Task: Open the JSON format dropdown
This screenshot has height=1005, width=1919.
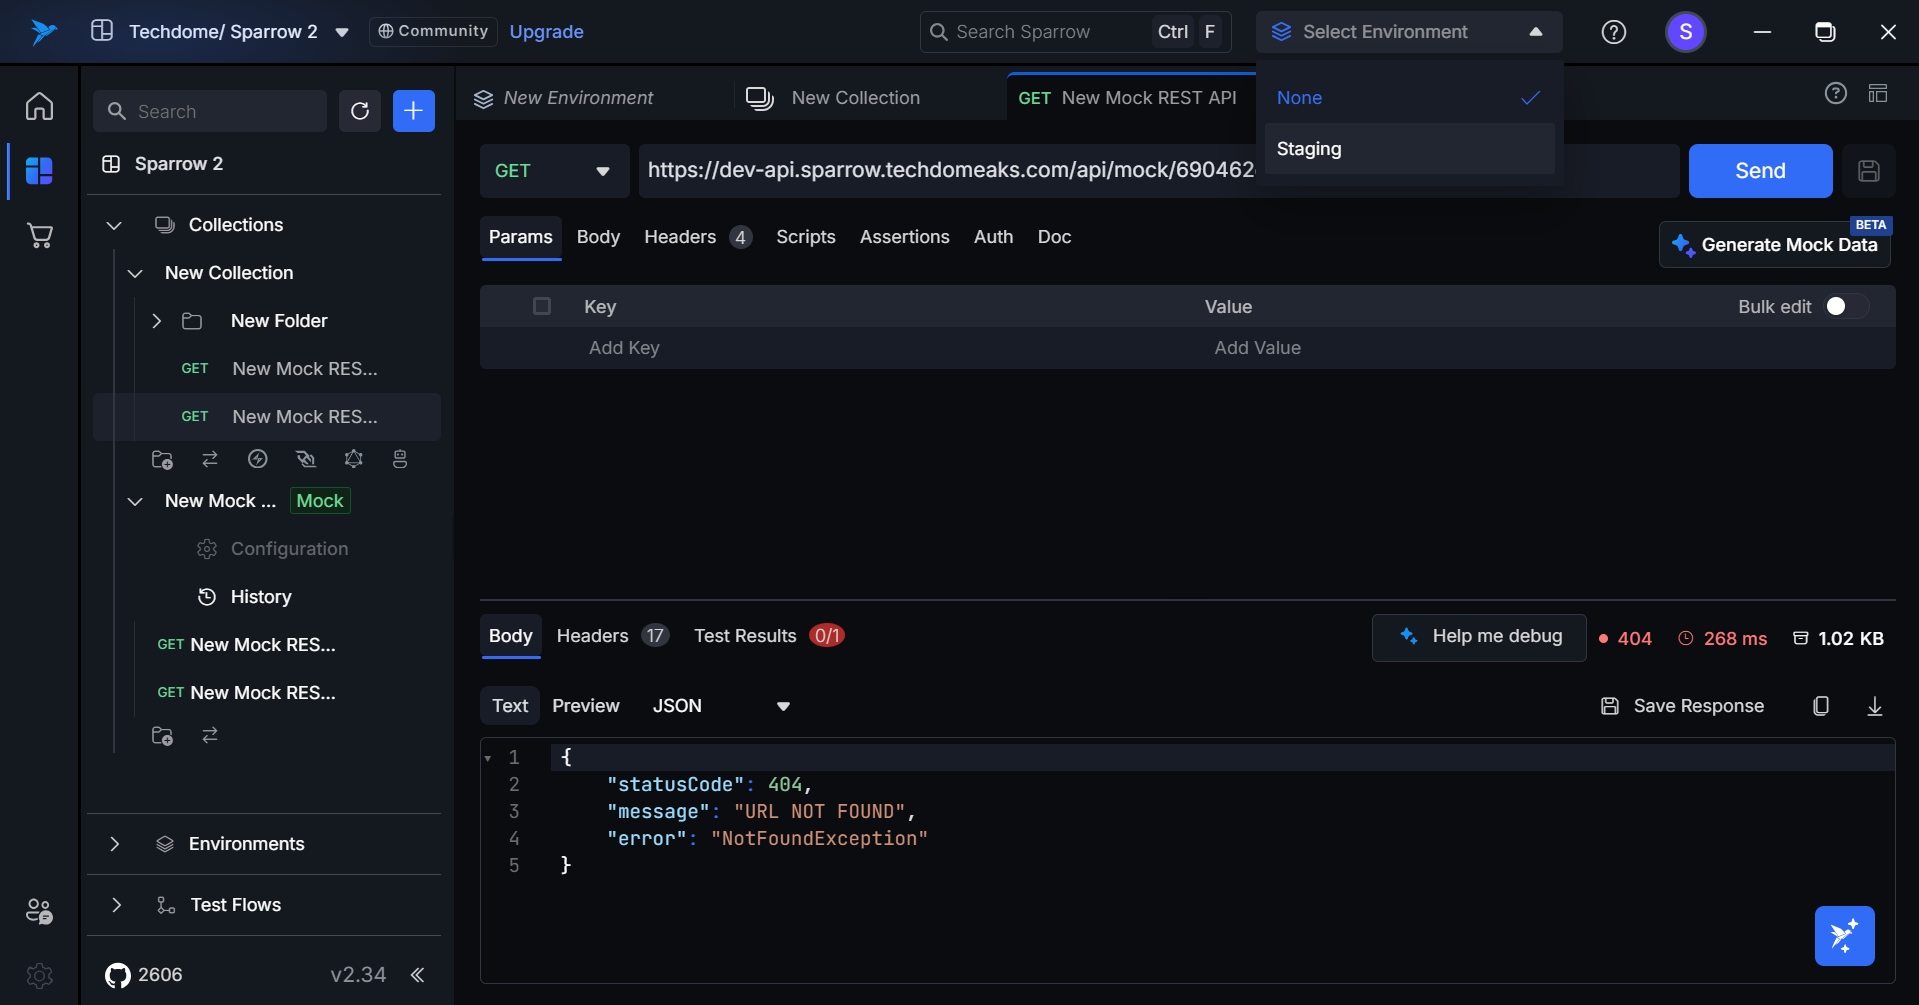Action: [721, 706]
